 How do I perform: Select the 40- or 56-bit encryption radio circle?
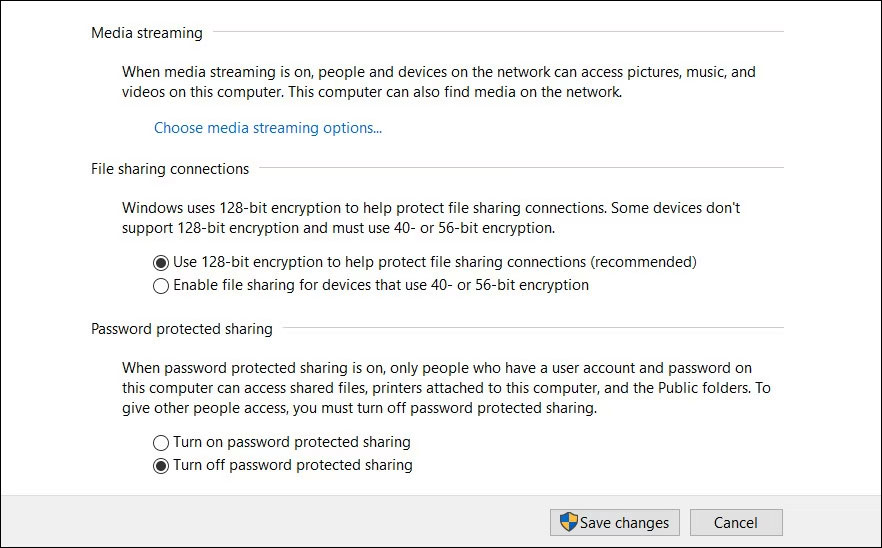coord(161,285)
